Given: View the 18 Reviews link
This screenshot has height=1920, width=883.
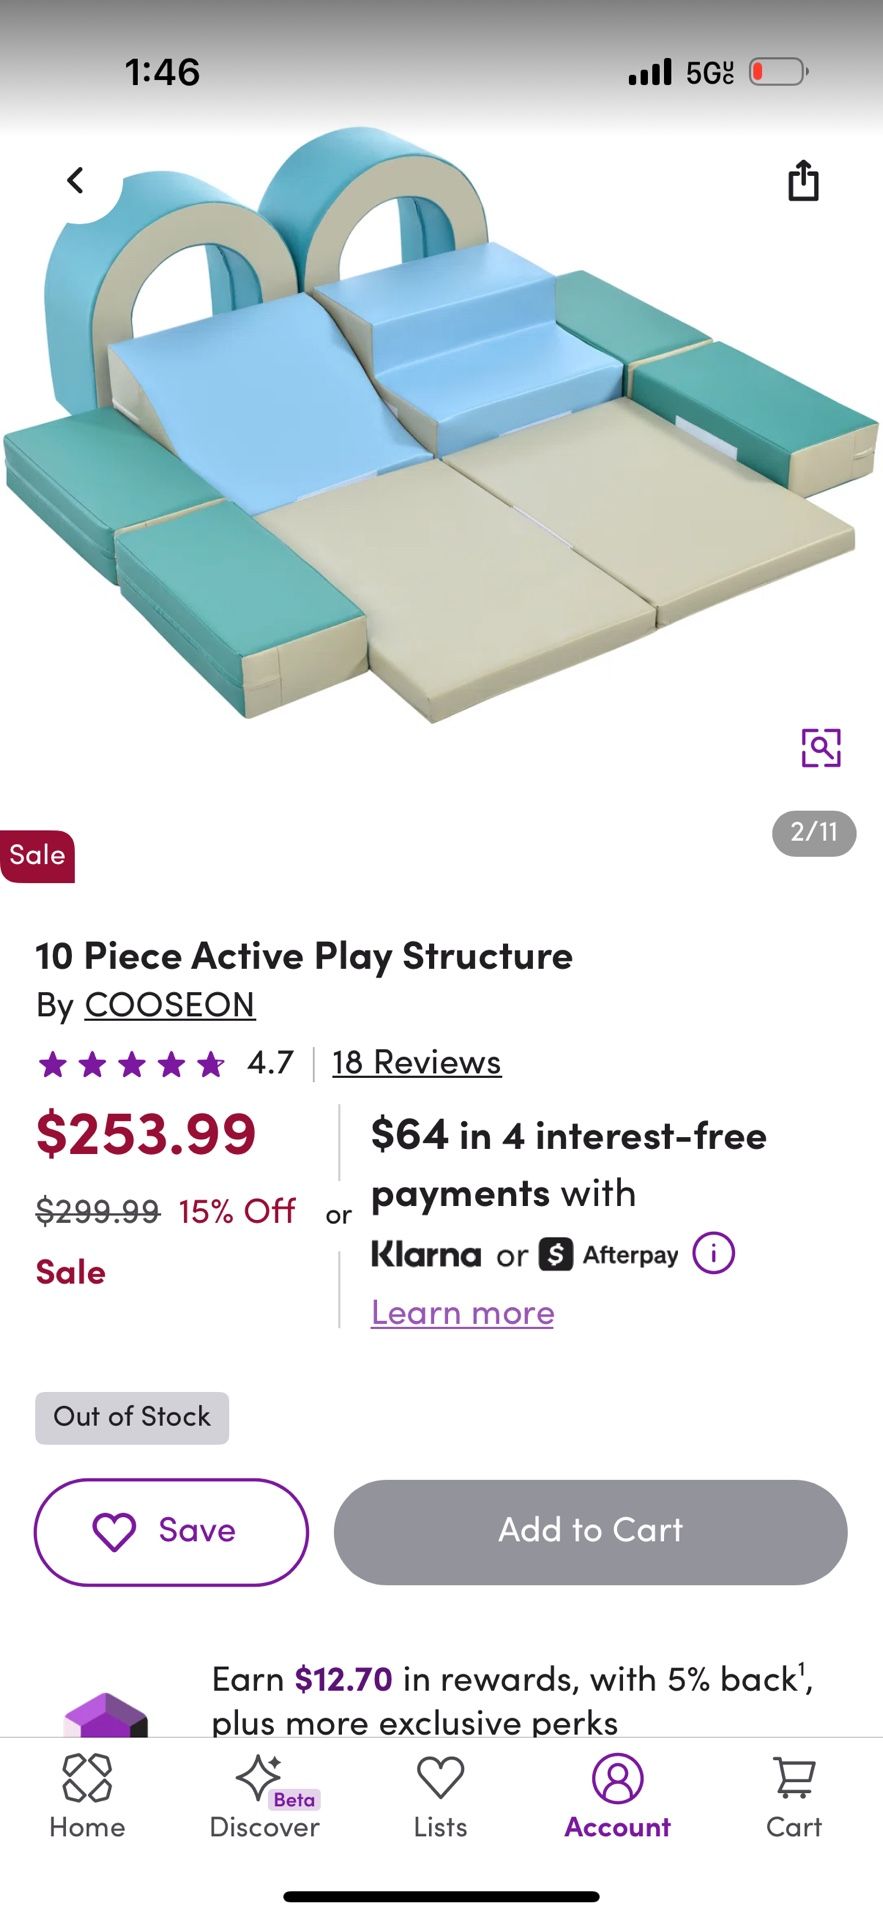Looking at the screenshot, I should (416, 1062).
